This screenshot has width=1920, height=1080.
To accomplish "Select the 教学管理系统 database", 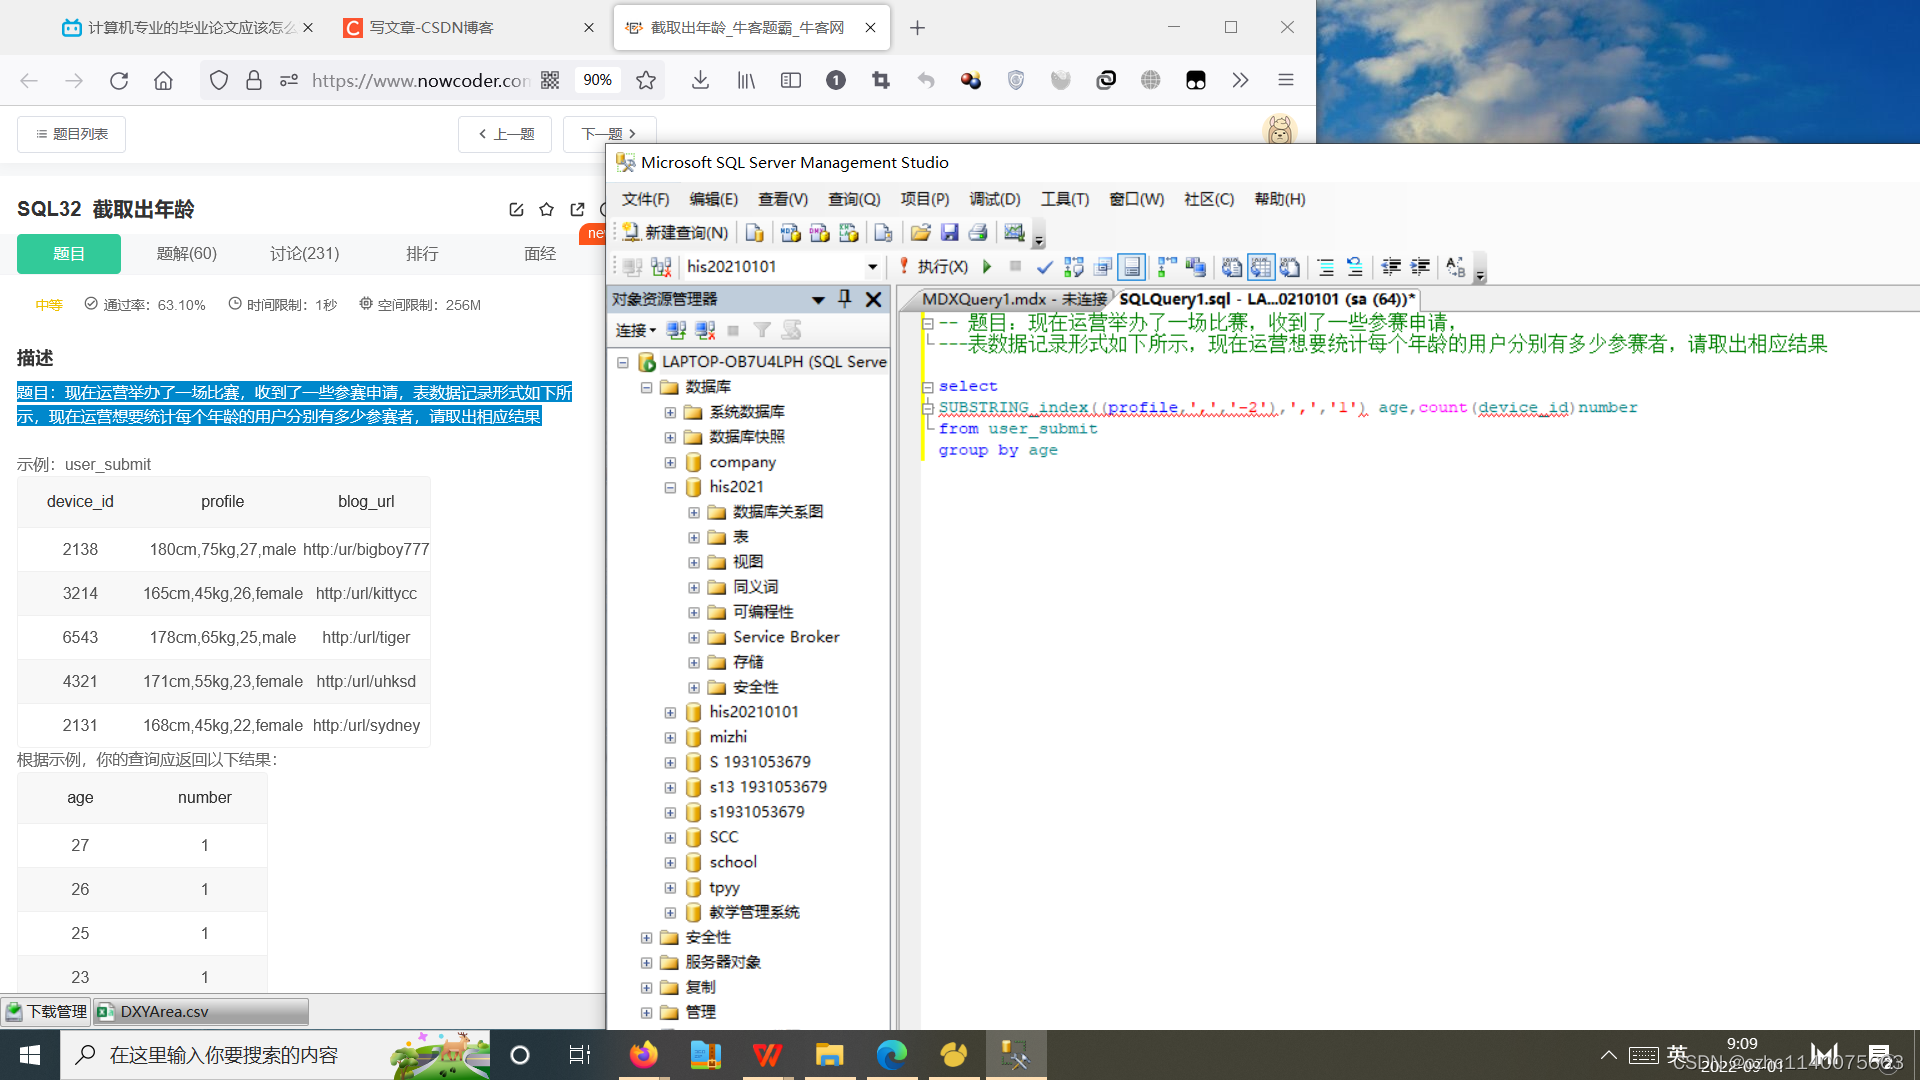I will [754, 912].
